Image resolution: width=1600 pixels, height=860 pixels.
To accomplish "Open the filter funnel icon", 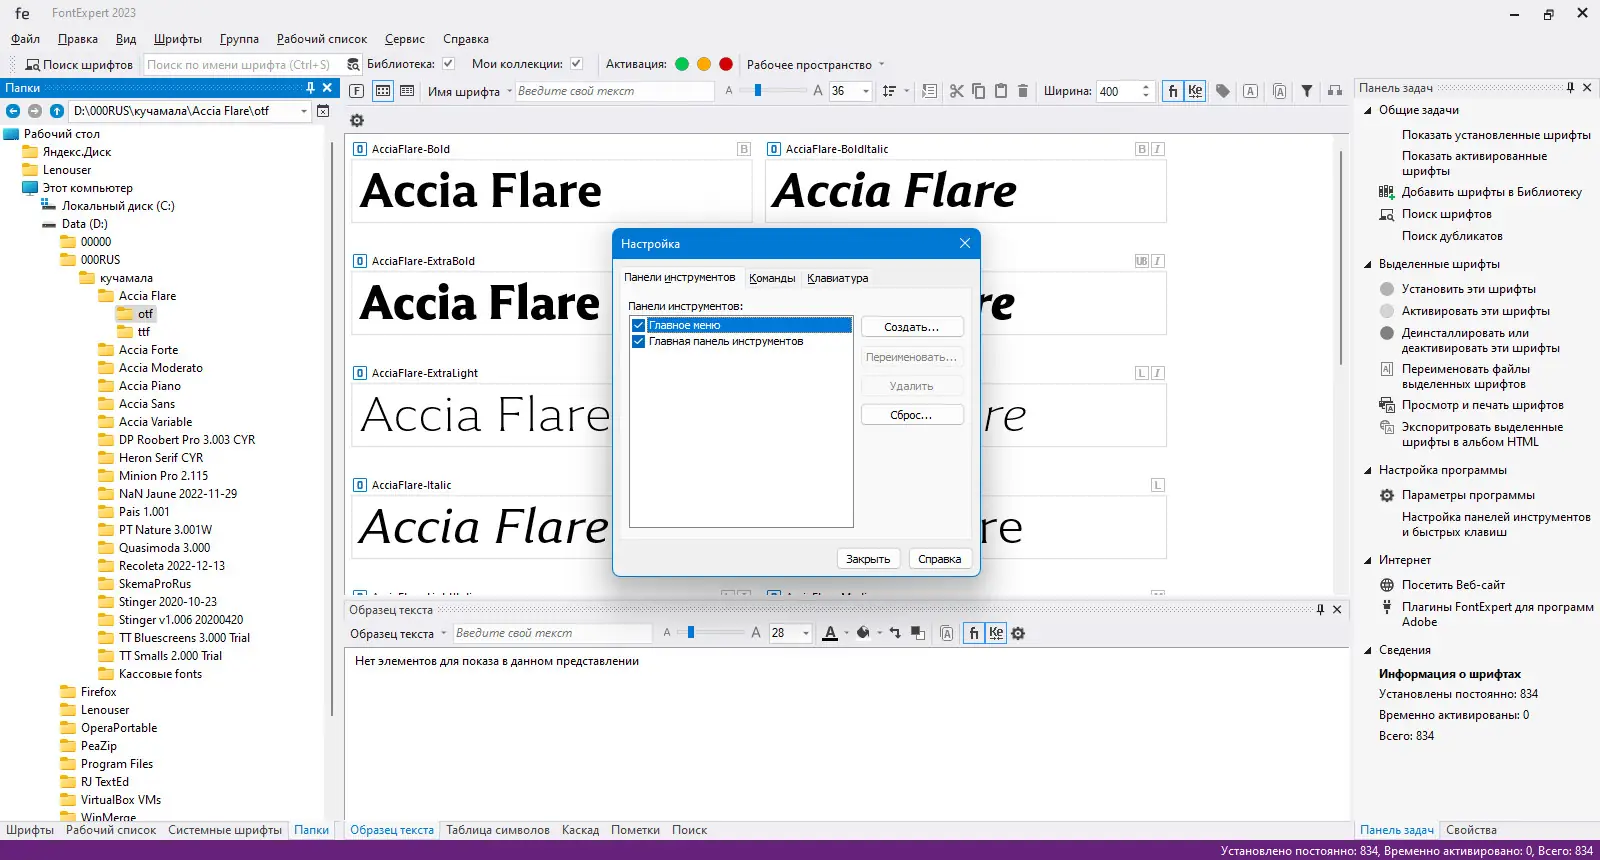I will (1307, 91).
